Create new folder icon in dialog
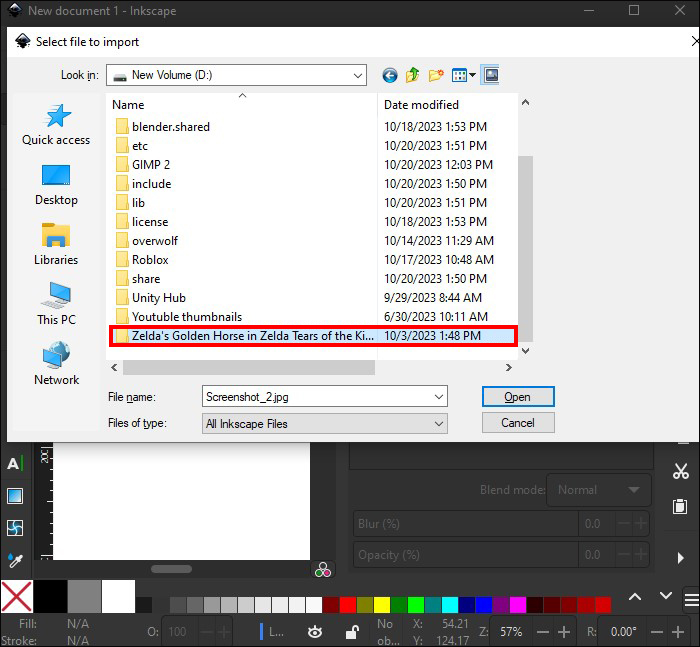 (436, 75)
